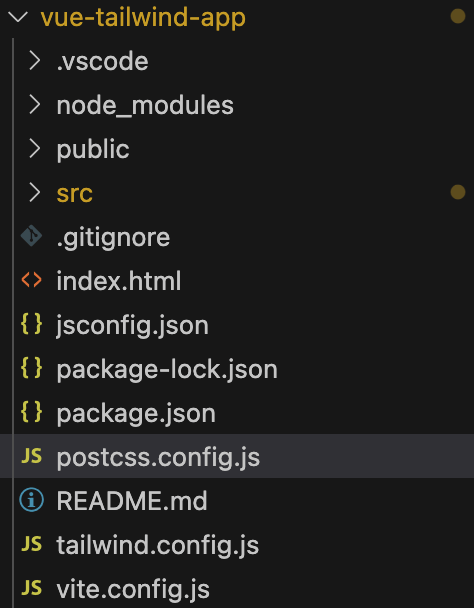474x608 pixels.
Task: Click the JS icon beside vite.config.js
Action: pos(31,587)
